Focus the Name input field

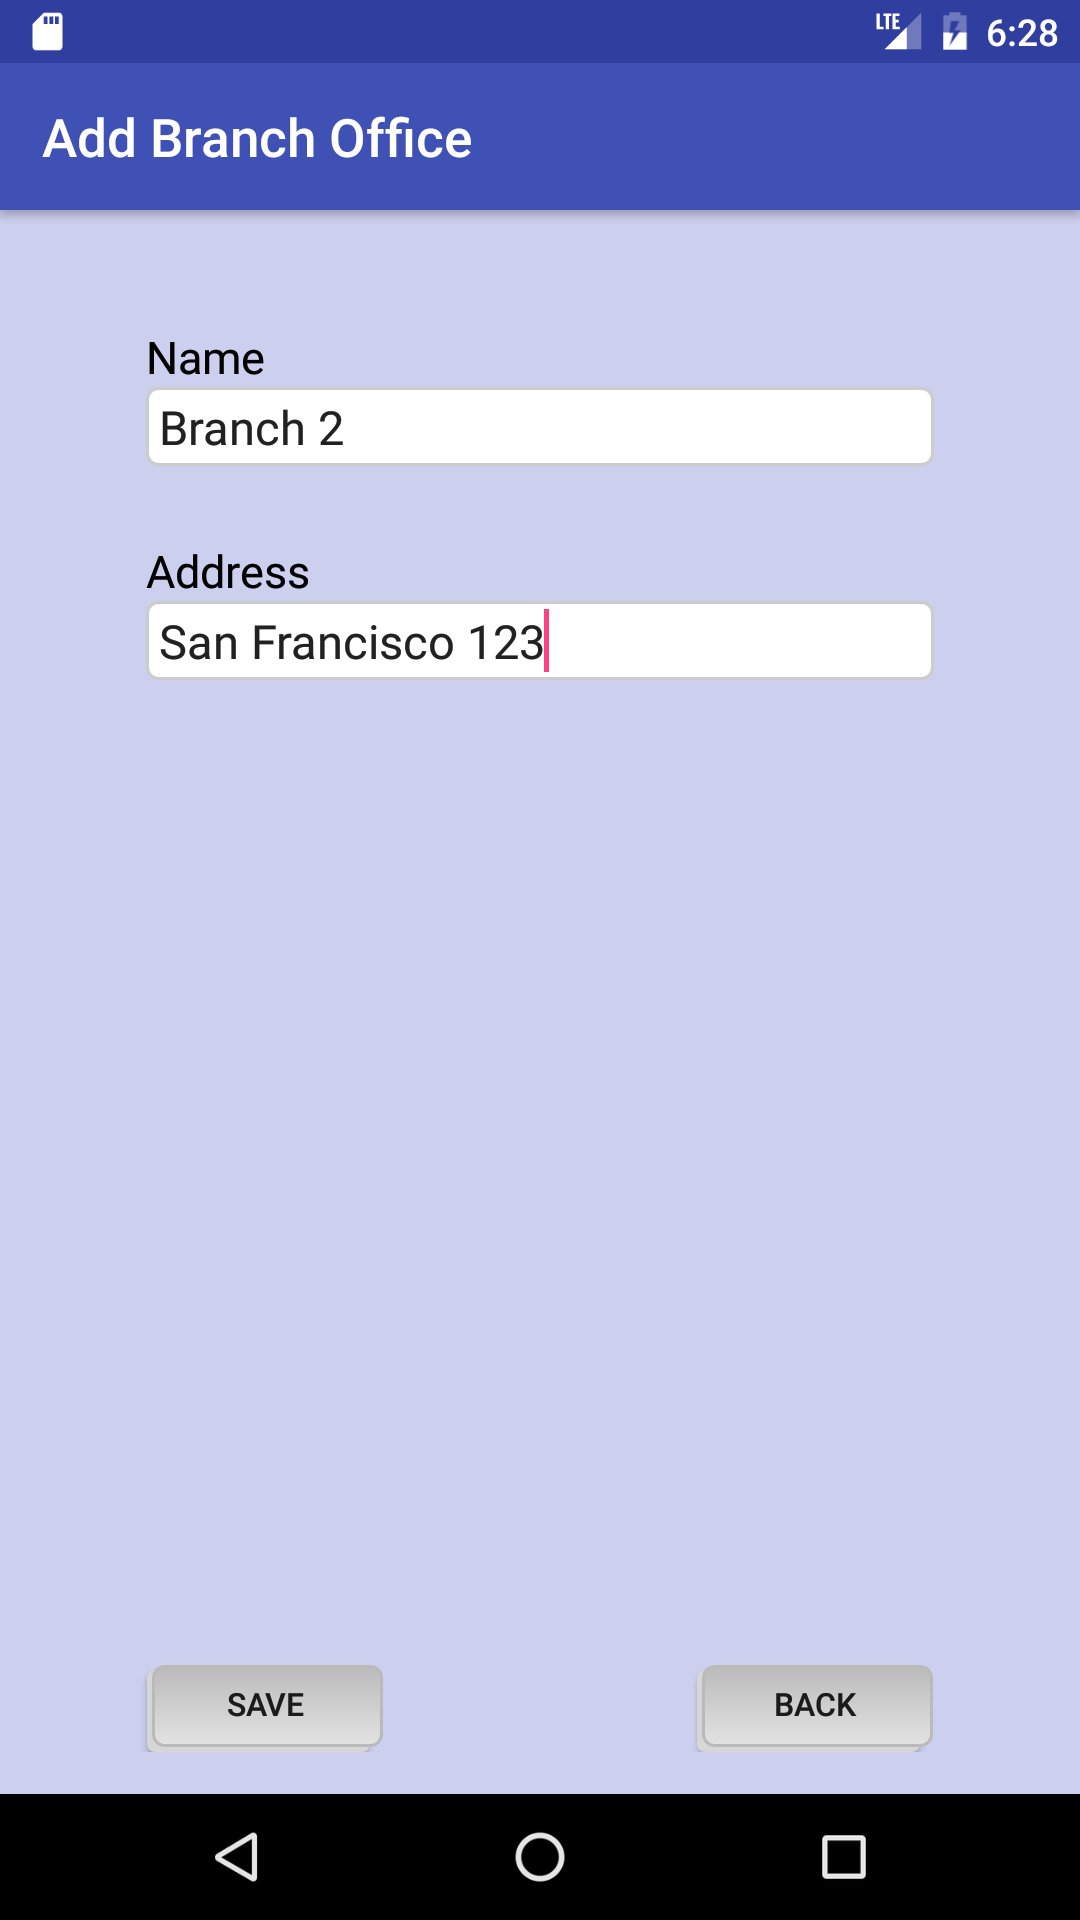point(540,427)
